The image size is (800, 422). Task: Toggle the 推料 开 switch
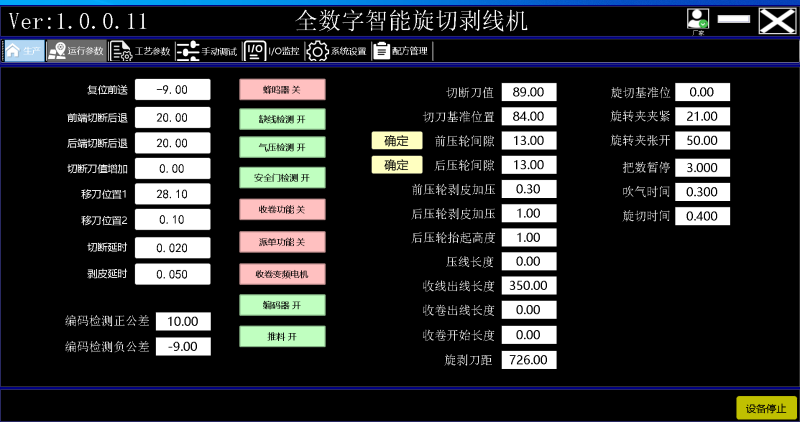tap(282, 336)
